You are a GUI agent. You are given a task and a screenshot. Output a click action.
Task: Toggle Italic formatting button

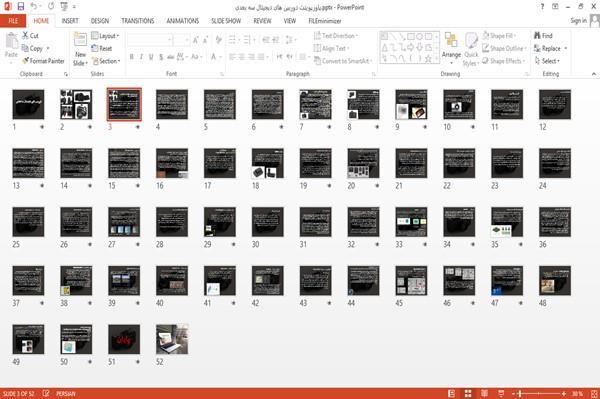click(x=141, y=57)
